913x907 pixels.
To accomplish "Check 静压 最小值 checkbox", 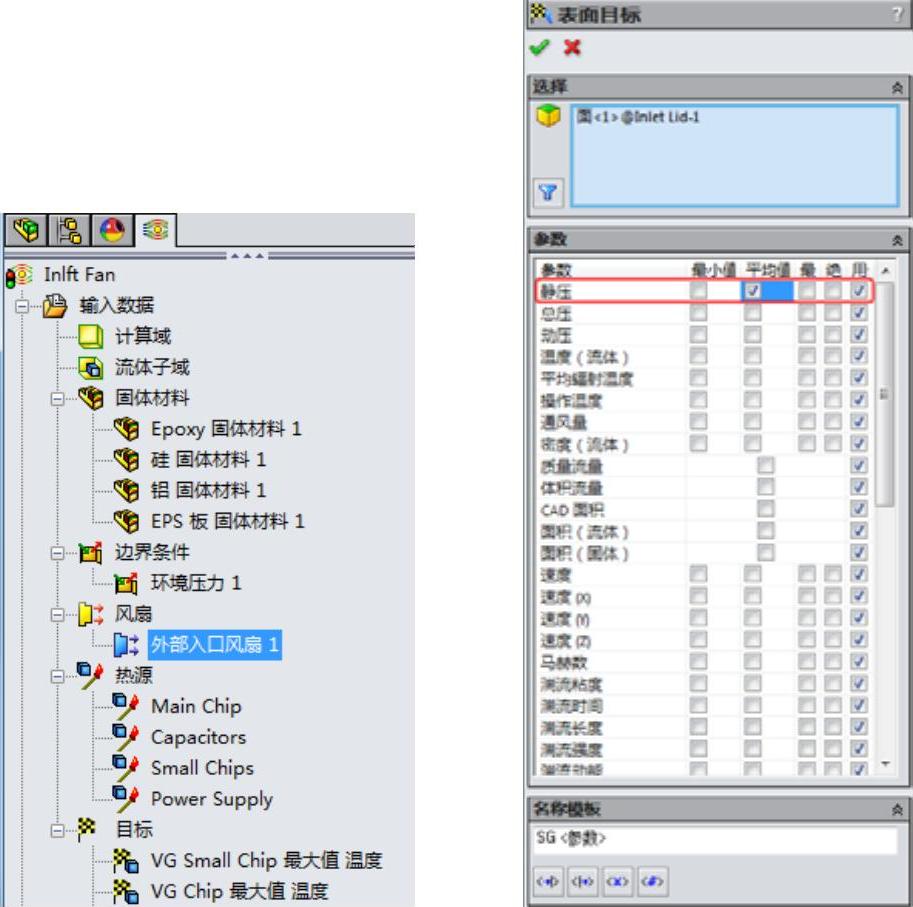I will pyautogui.click(x=698, y=290).
